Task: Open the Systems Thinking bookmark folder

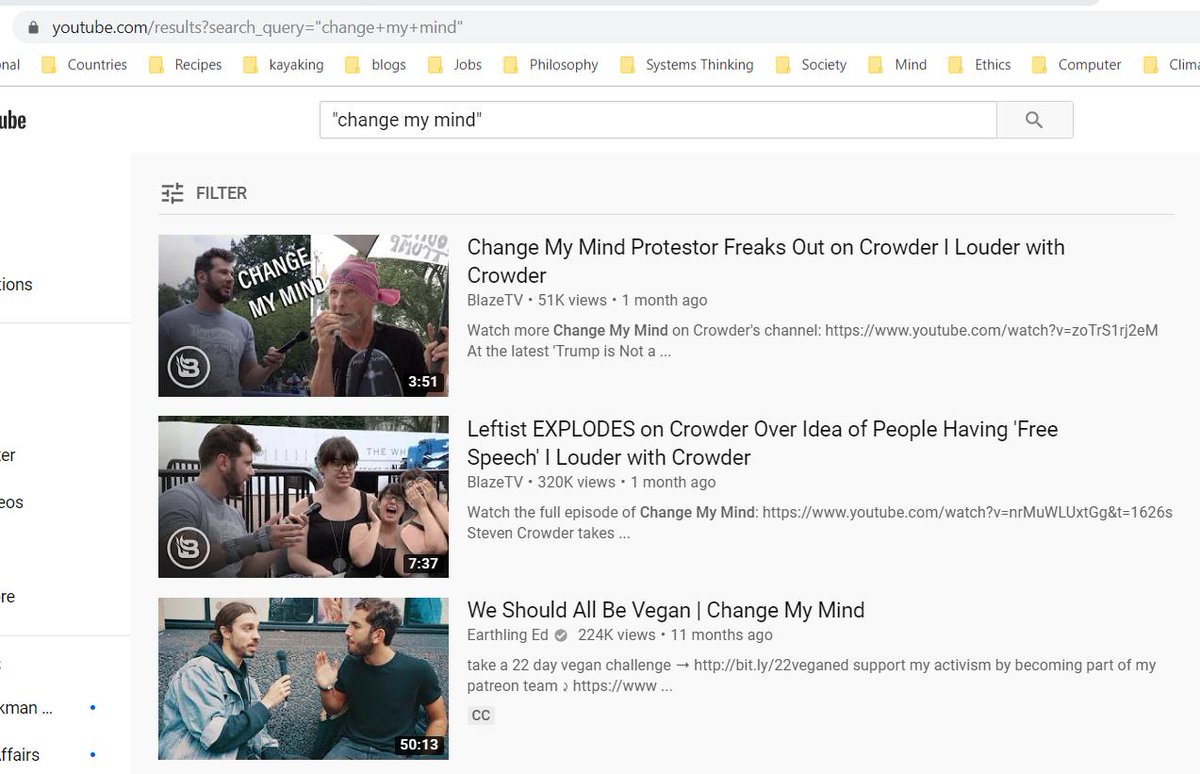Action: pos(687,64)
